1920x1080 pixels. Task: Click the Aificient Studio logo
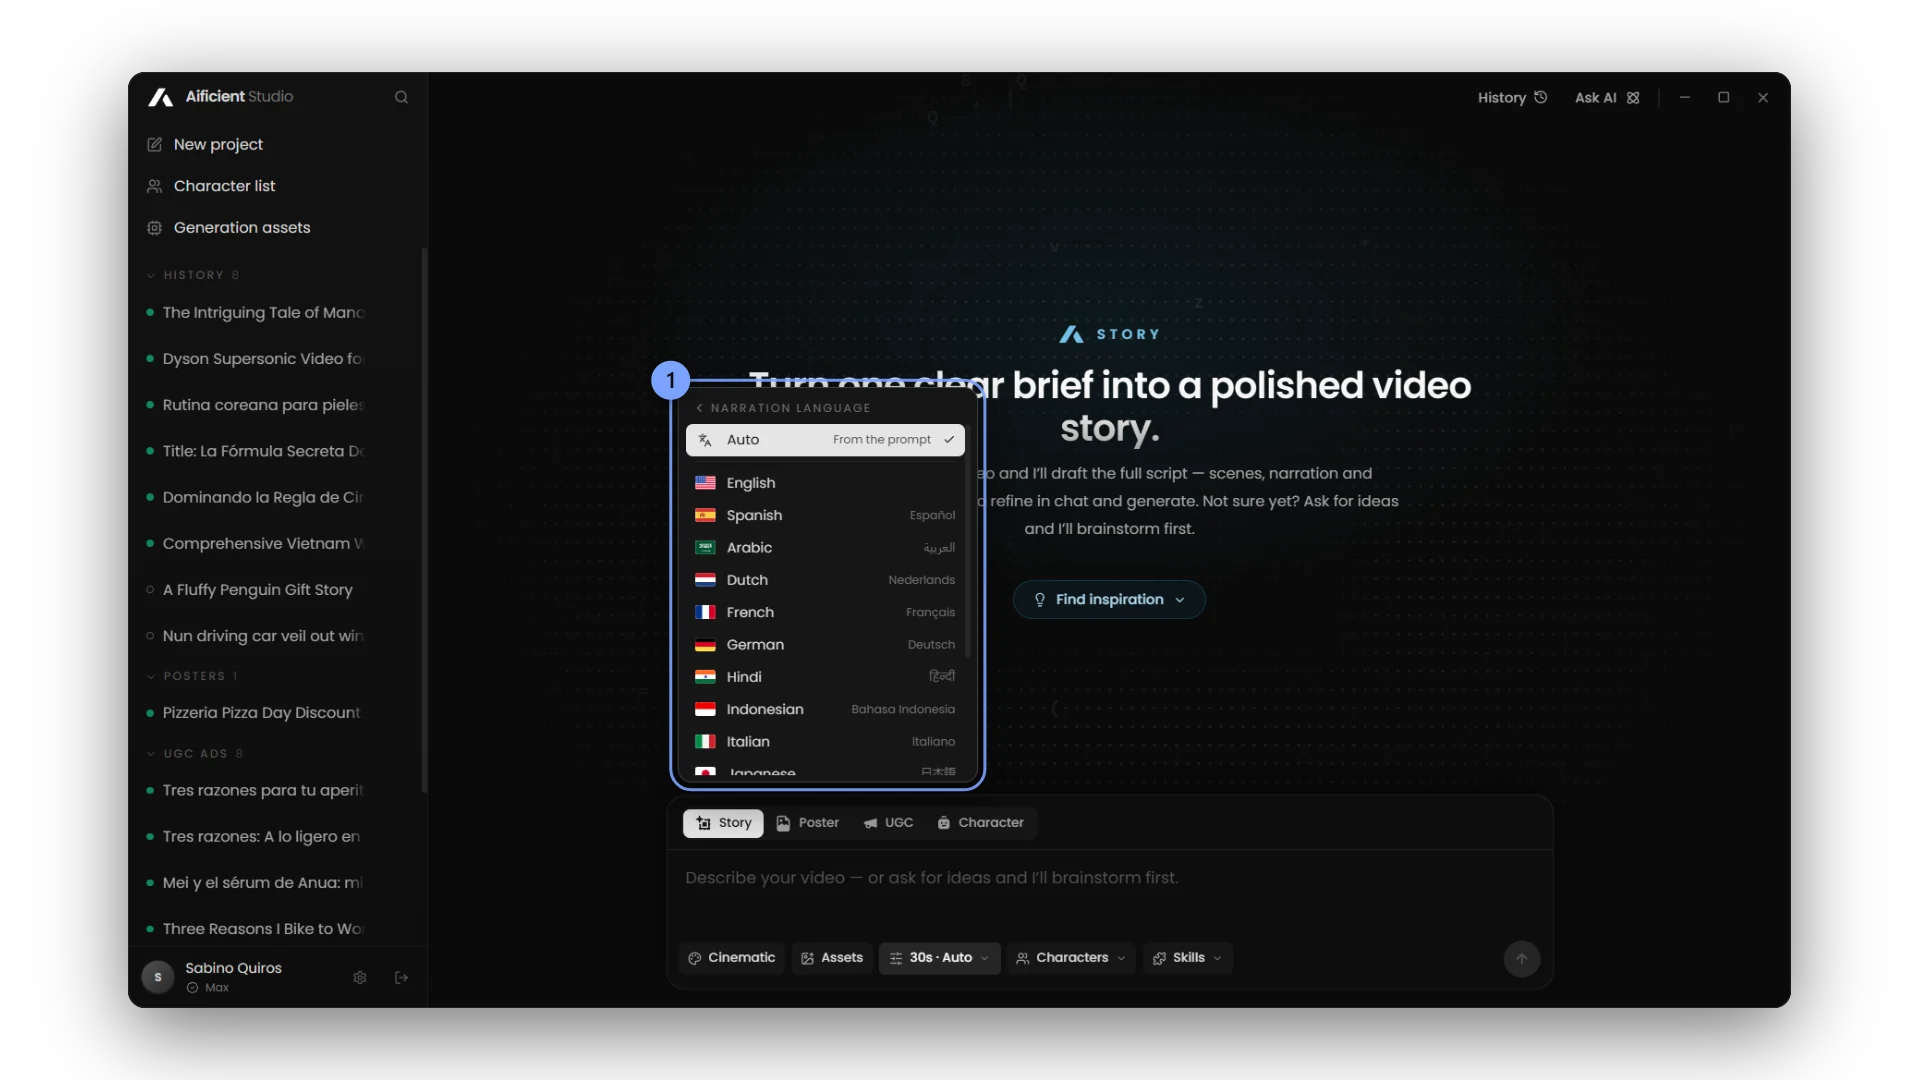(221, 97)
